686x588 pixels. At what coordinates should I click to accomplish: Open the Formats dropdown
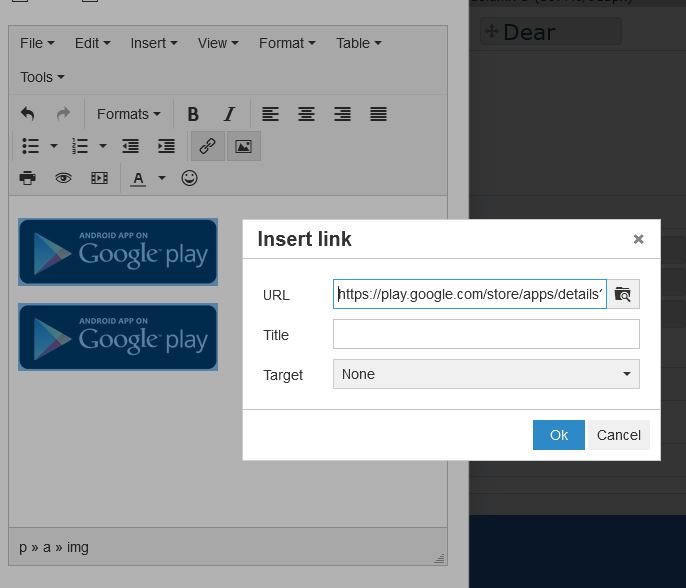[x=128, y=114]
